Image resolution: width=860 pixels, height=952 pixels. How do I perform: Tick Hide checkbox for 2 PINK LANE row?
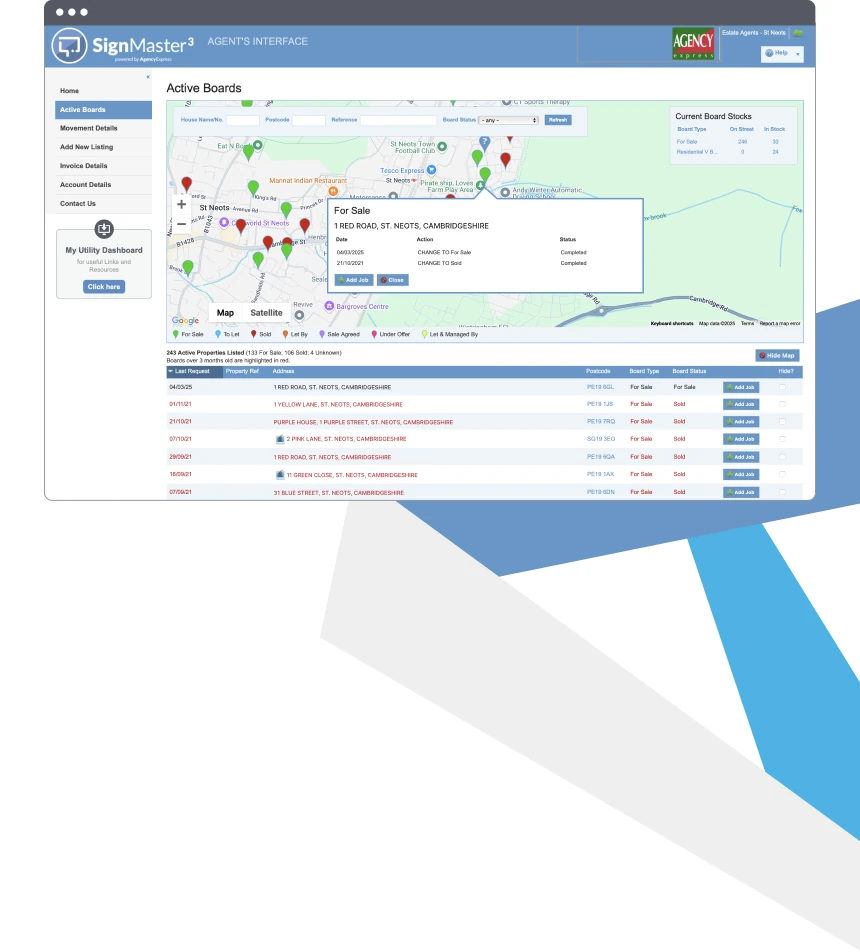(782, 439)
